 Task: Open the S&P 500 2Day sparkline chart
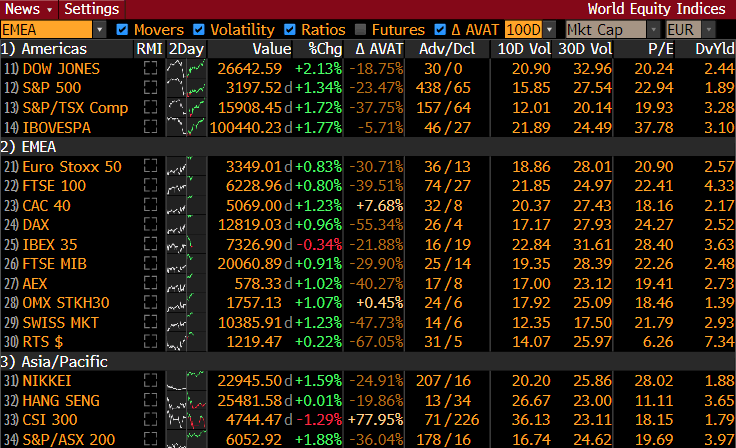(186, 88)
